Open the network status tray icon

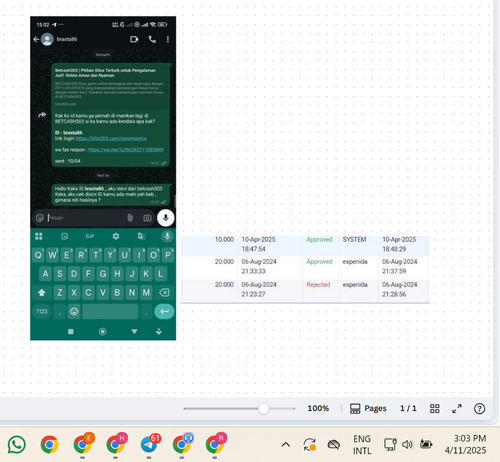pyautogui.click(x=390, y=444)
